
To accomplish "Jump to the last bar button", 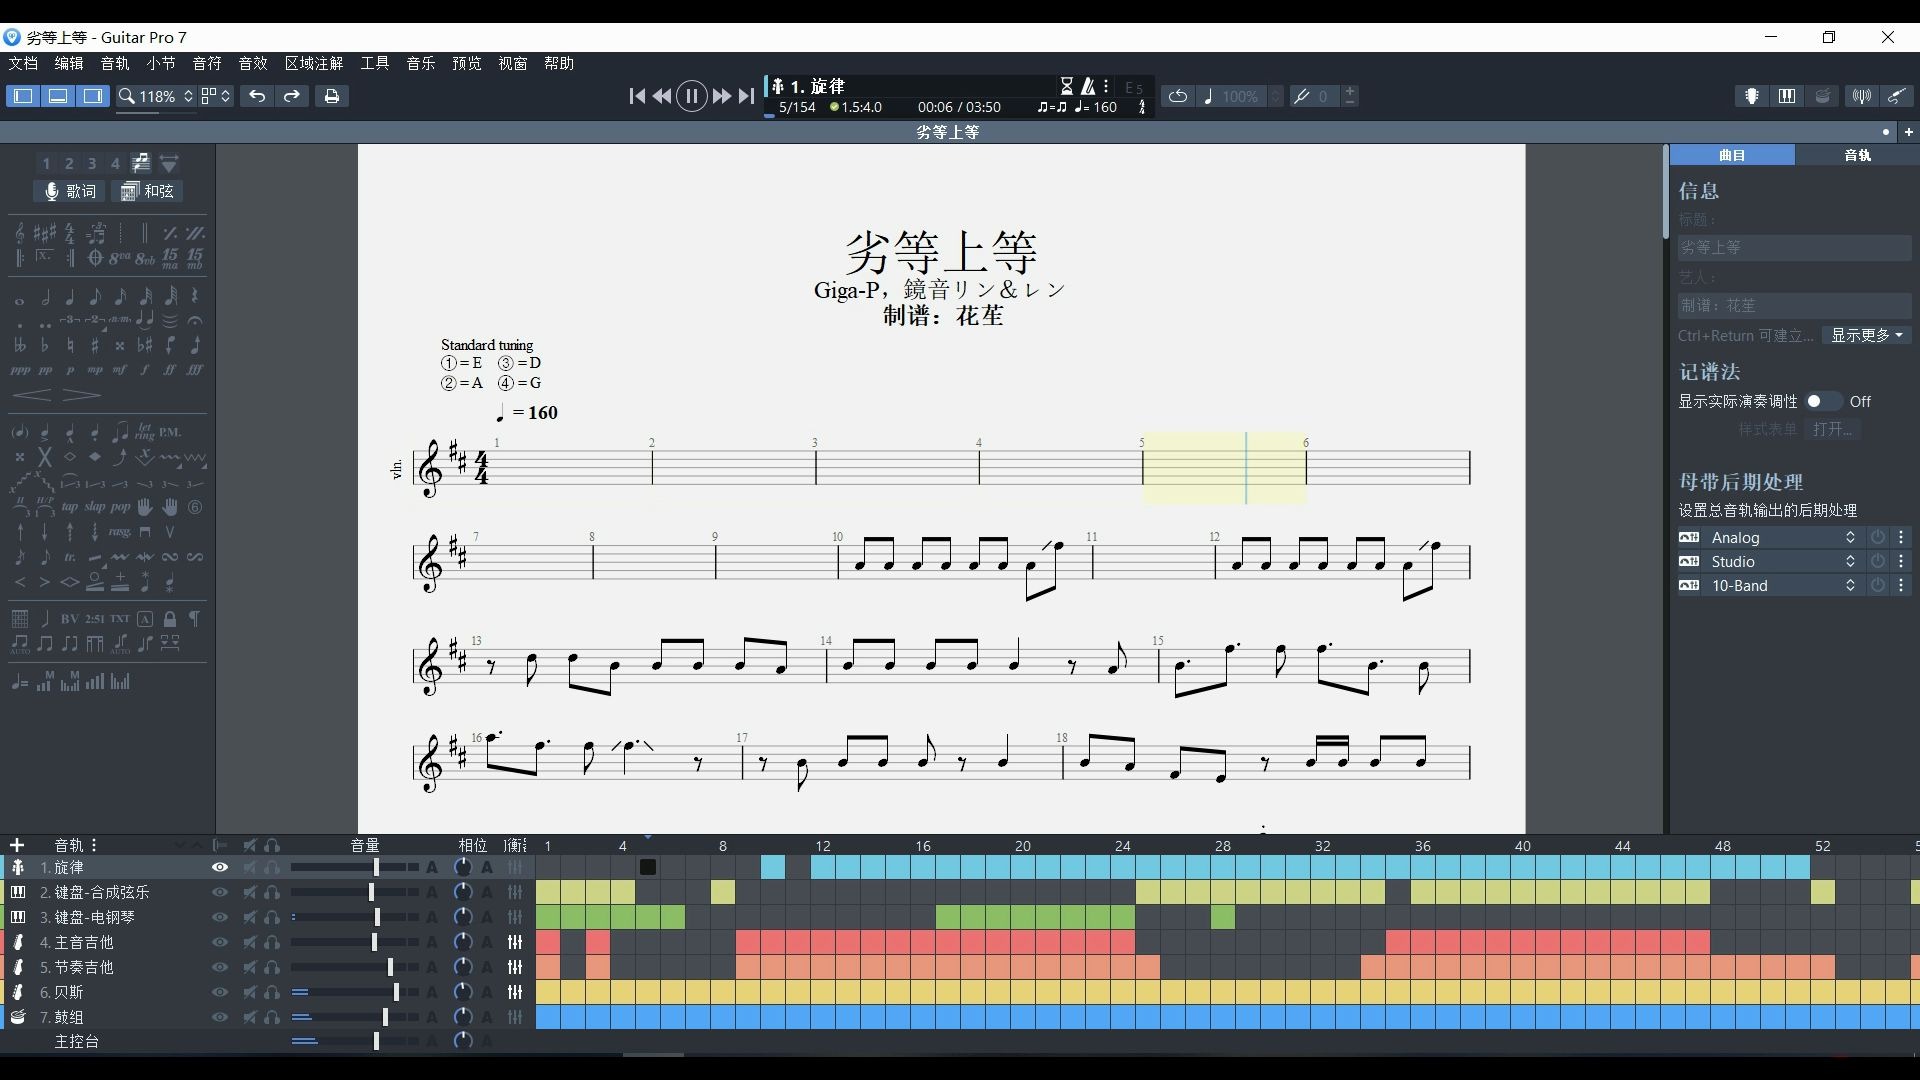I will (x=746, y=96).
